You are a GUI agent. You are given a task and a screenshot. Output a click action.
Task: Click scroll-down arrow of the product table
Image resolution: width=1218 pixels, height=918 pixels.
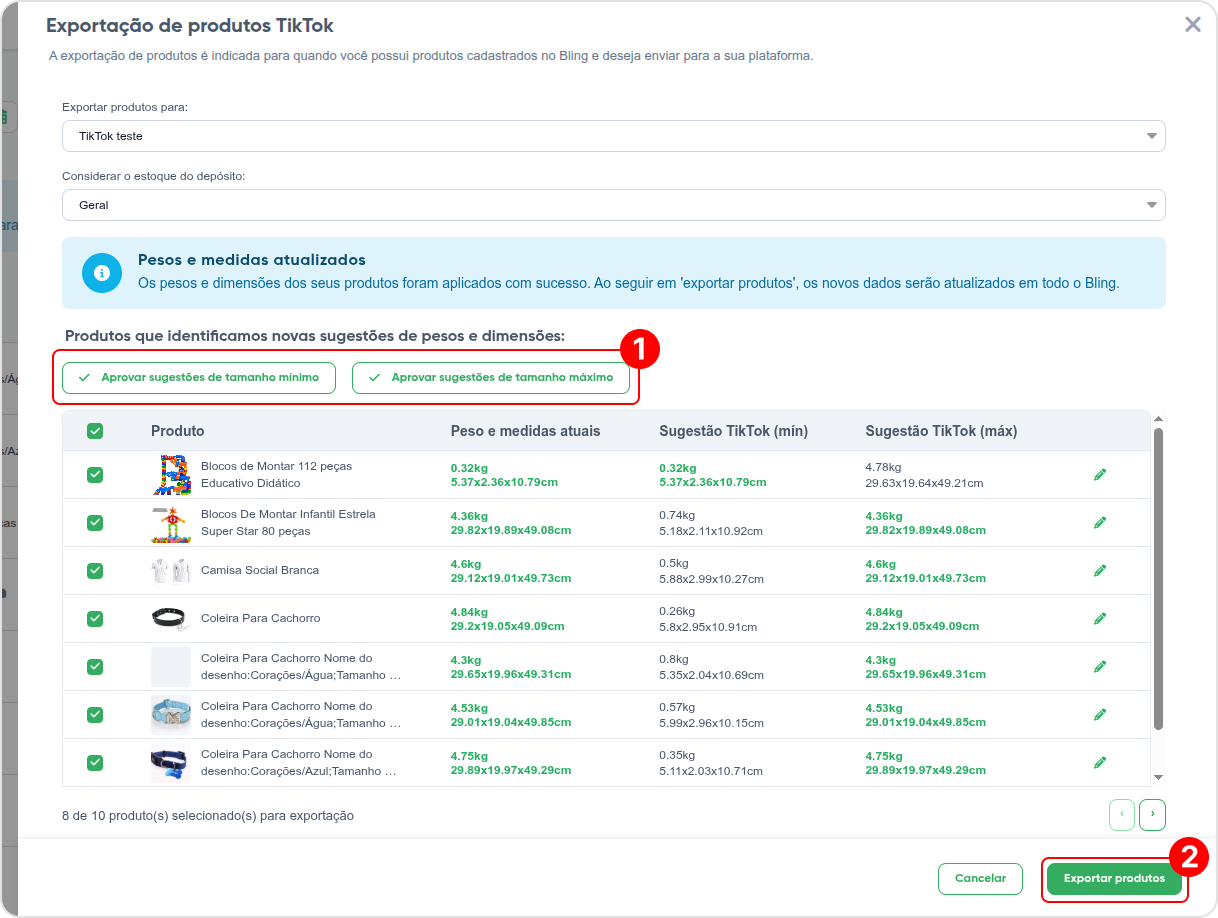(x=1158, y=777)
